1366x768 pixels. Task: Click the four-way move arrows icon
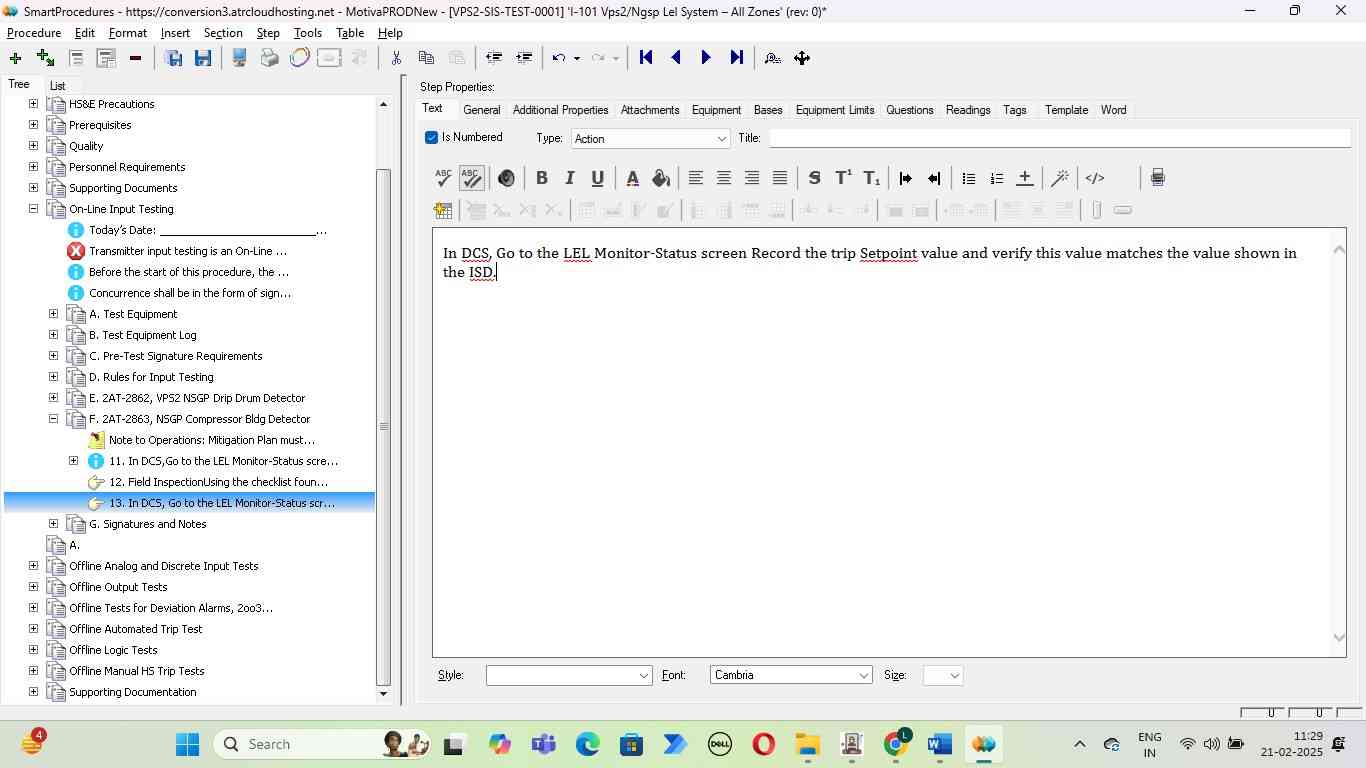(802, 58)
